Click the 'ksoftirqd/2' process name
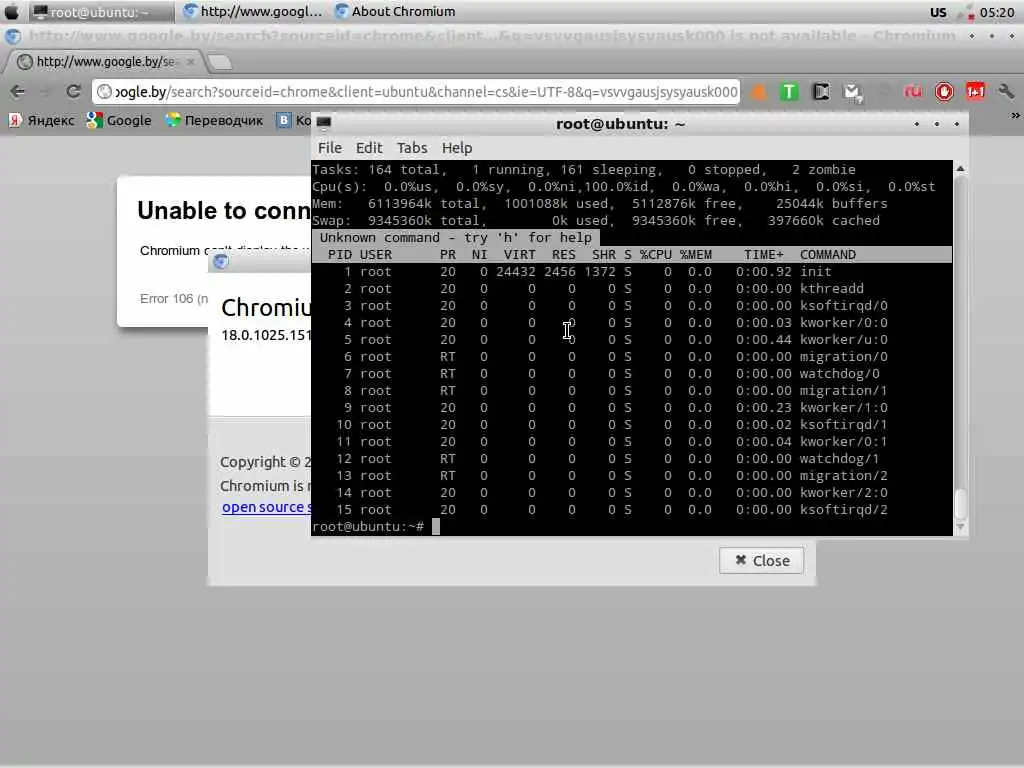This screenshot has width=1024, height=768. [844, 509]
